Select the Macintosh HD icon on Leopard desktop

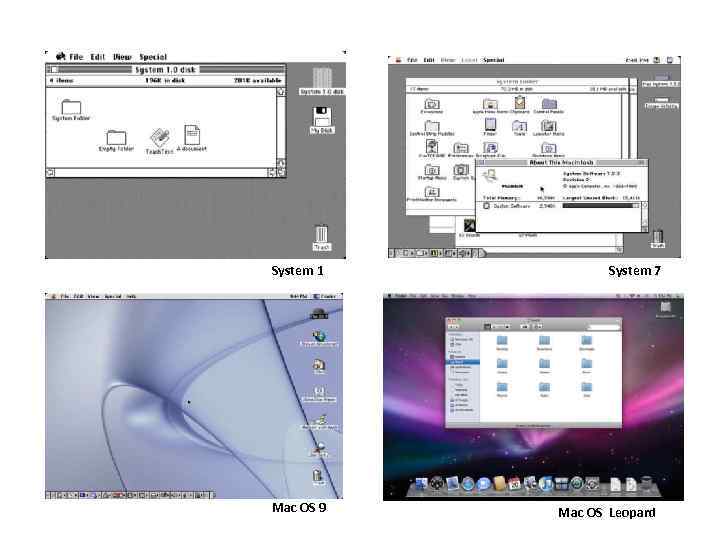[665, 307]
